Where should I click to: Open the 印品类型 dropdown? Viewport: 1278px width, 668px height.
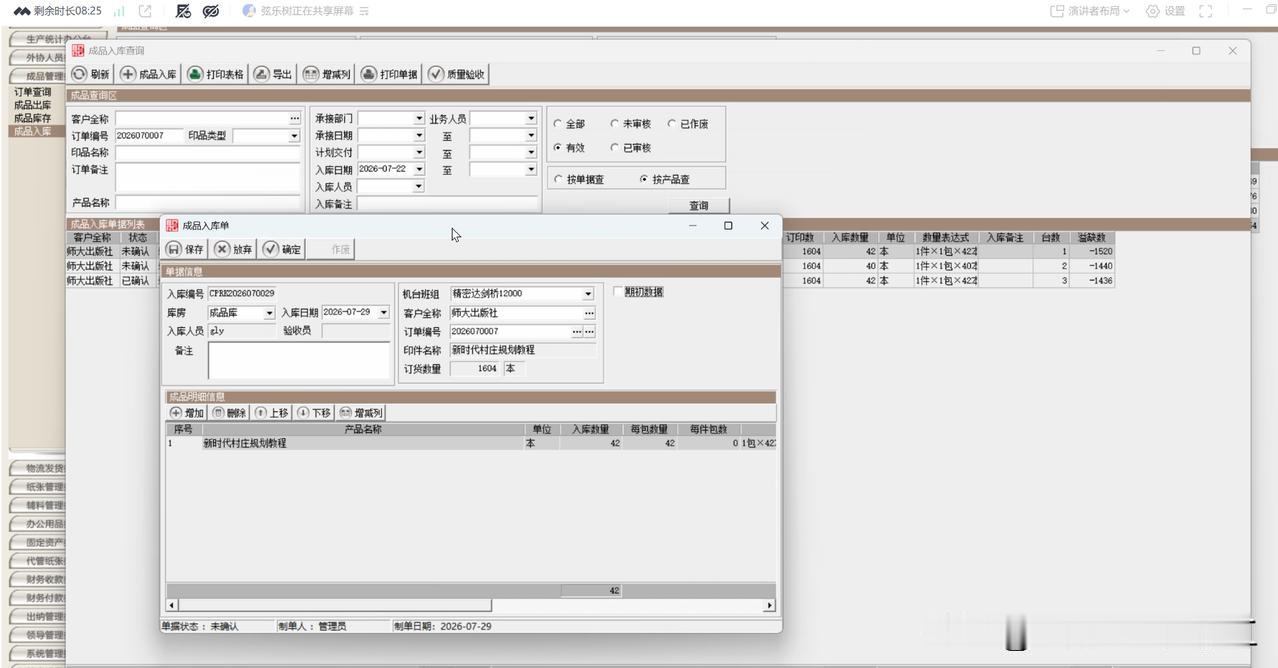coord(294,136)
